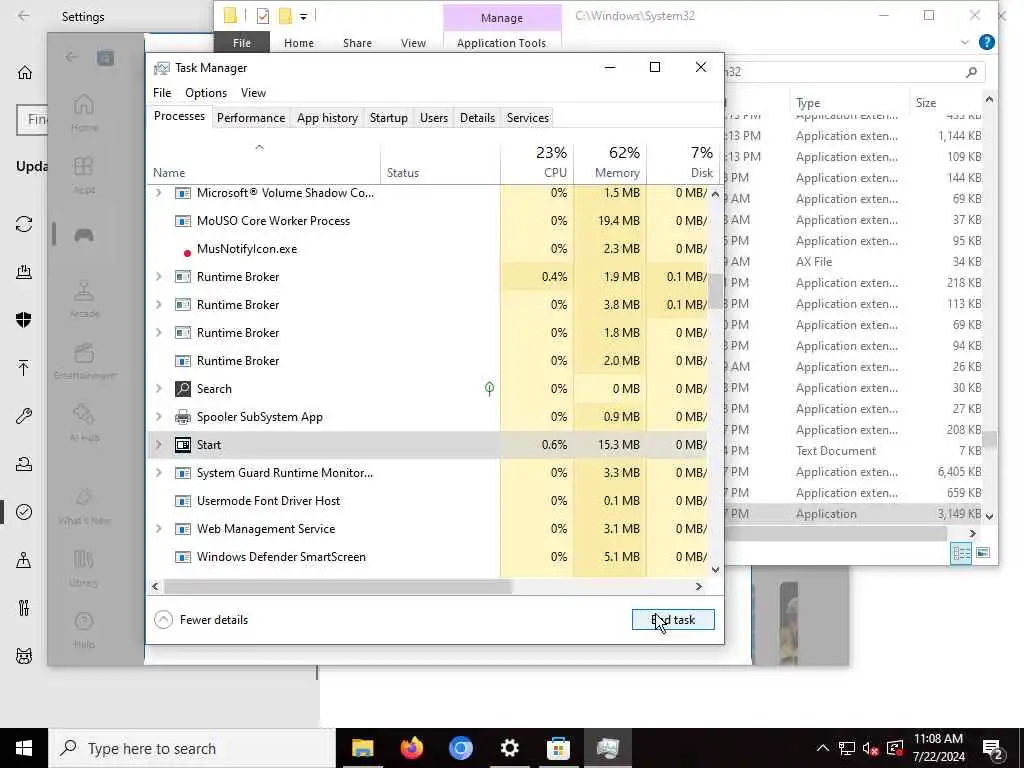The height and width of the screenshot is (768, 1024).
Task: Click the taskbar search box
Action: [192, 748]
